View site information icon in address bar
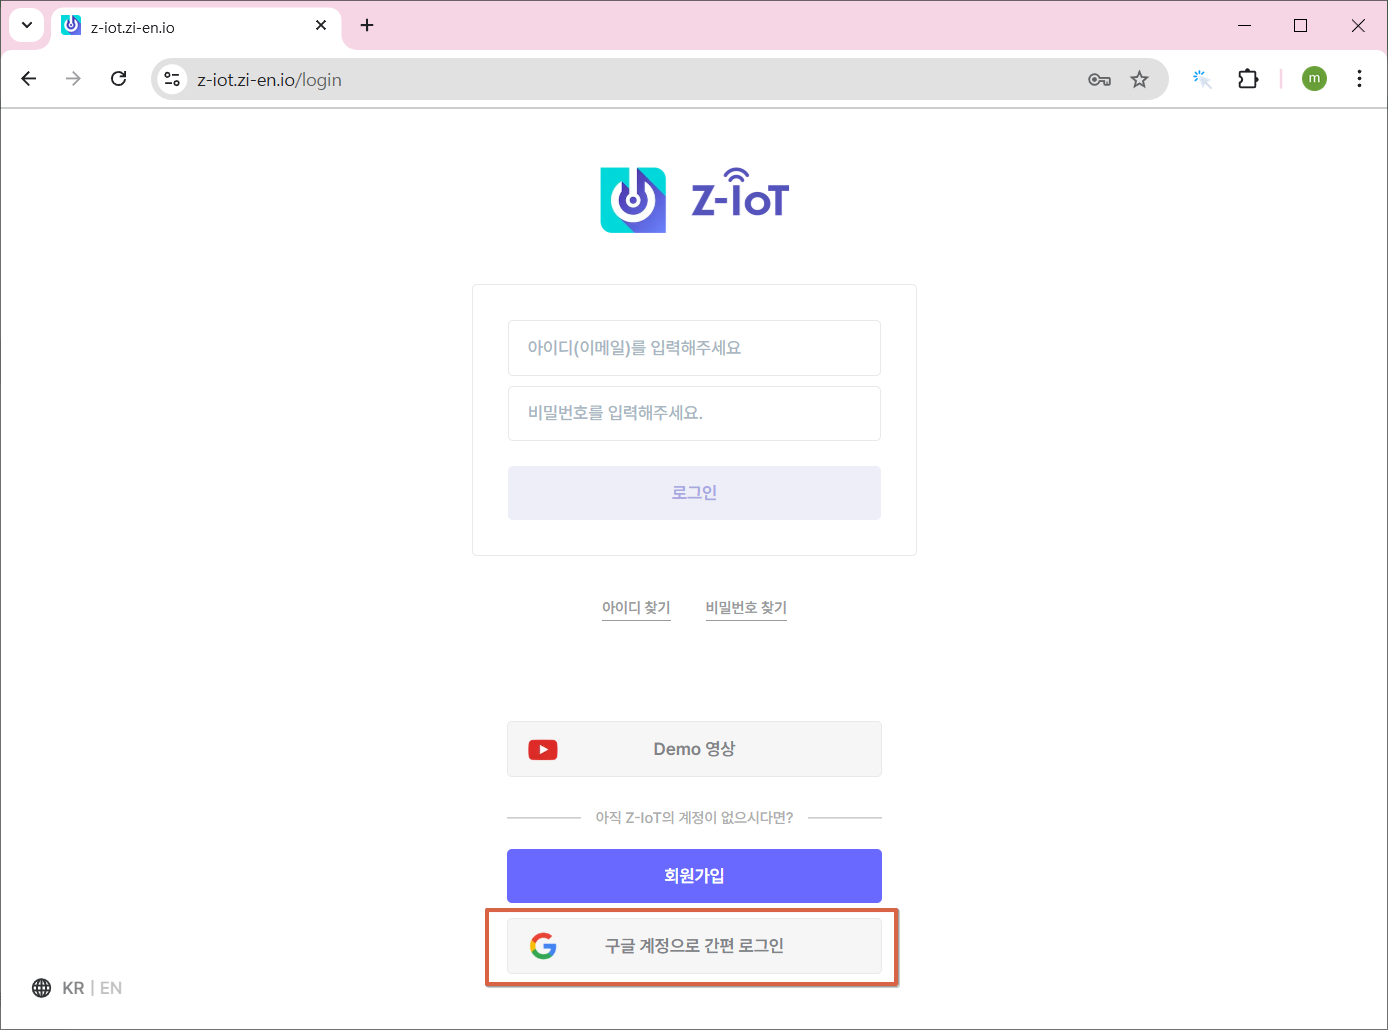 (172, 79)
